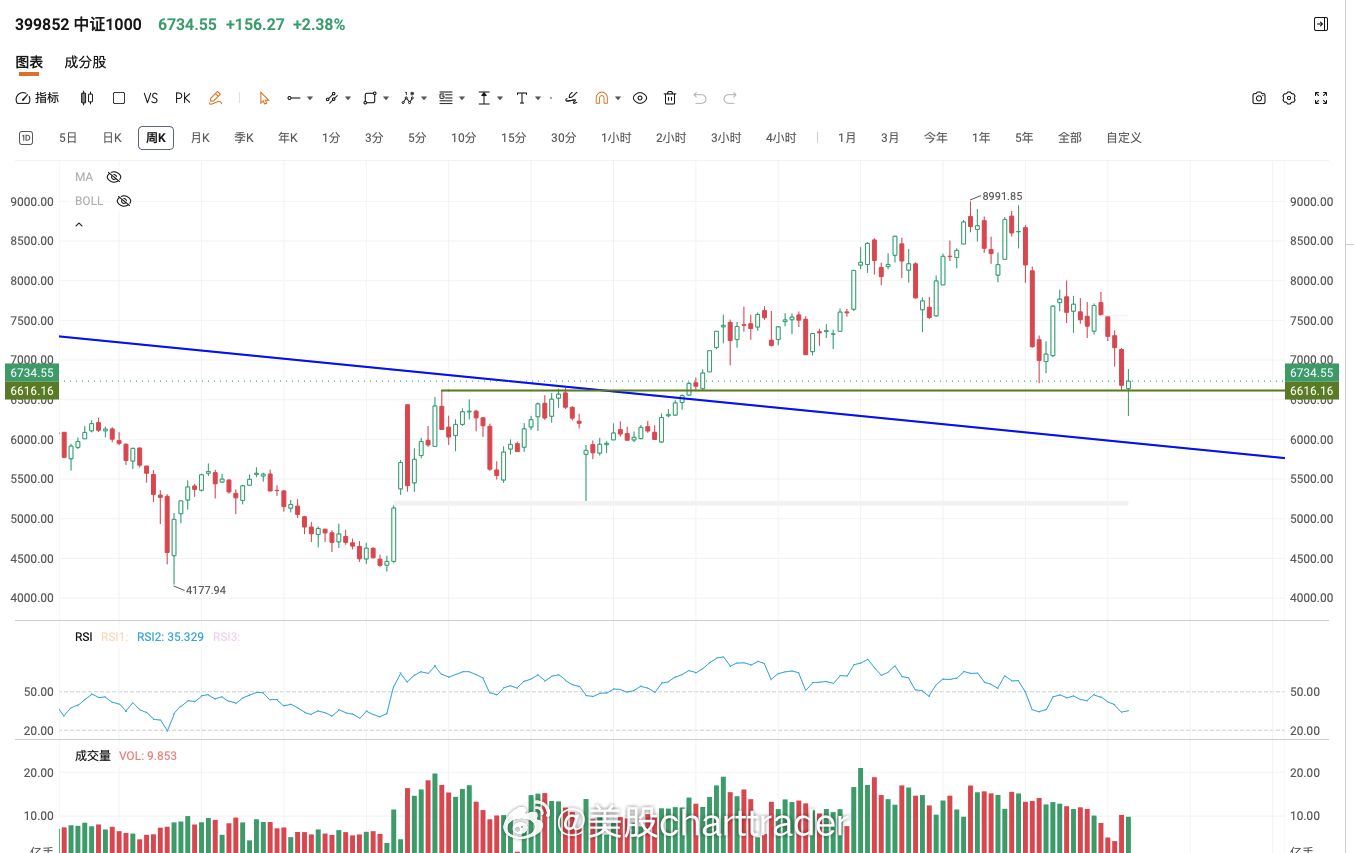
Task: Select the channel line drawing tool
Action: (331, 98)
